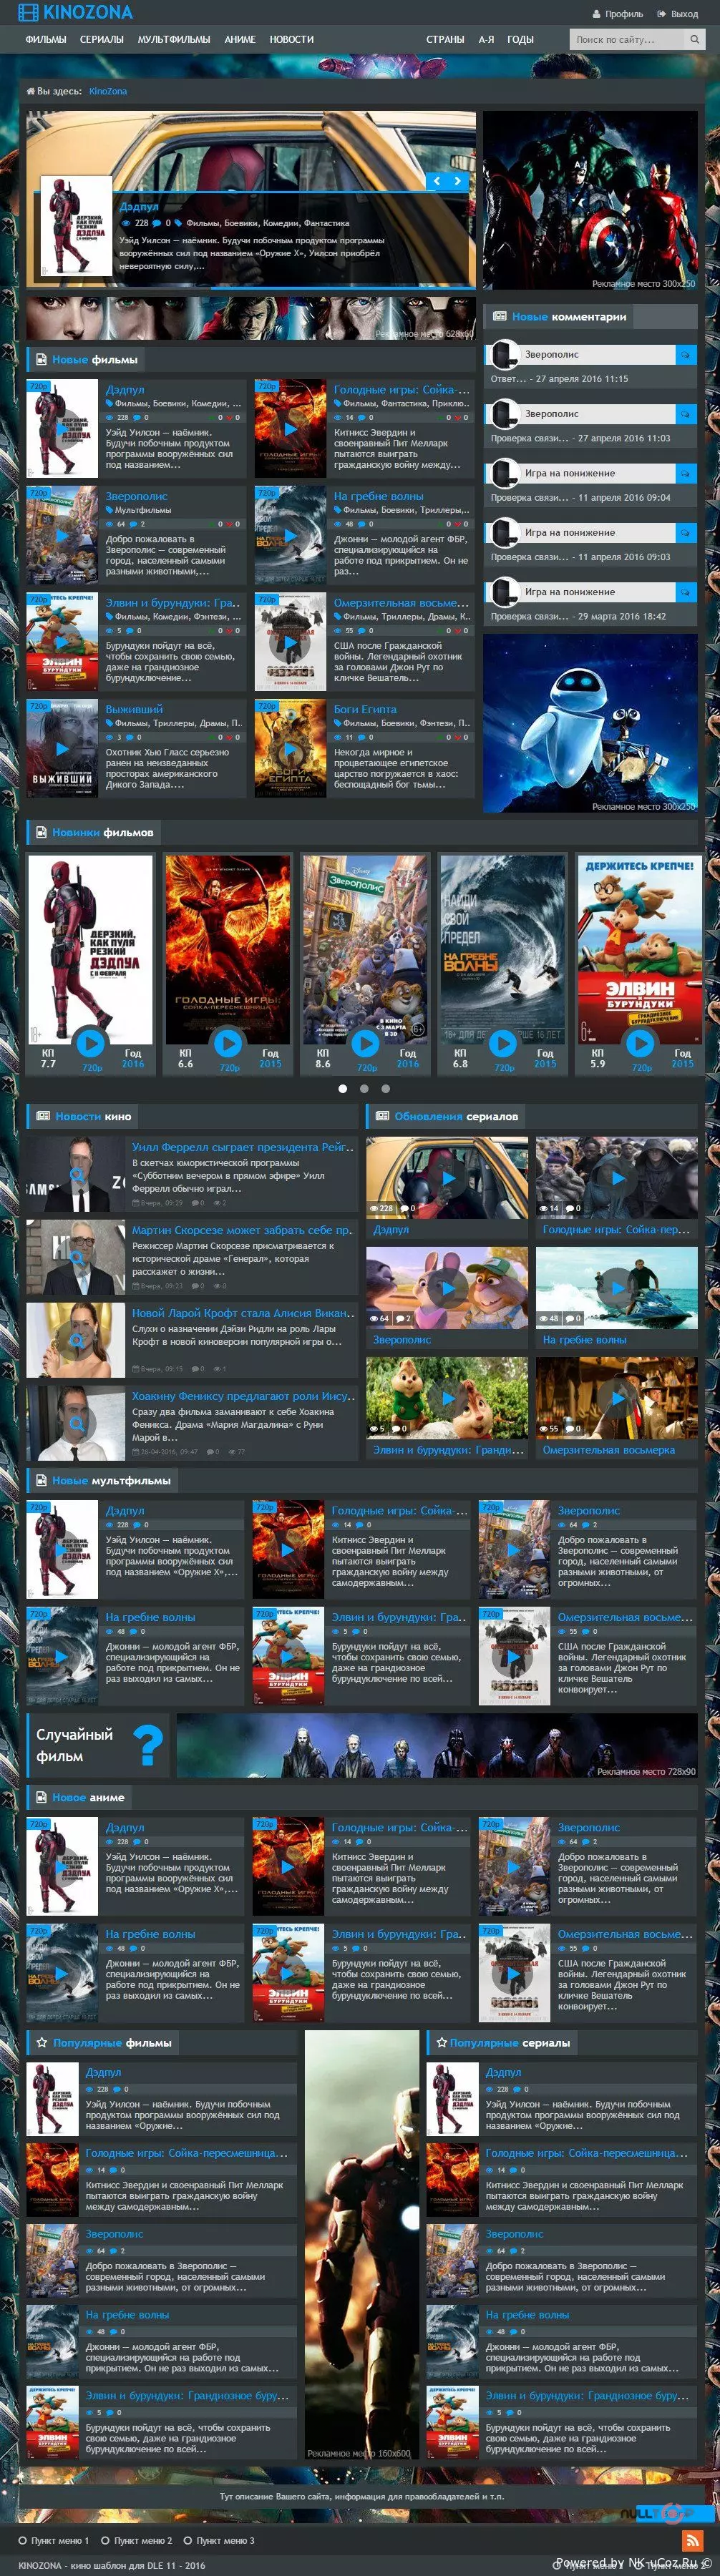This screenshot has height=2576, width=720.
Task: Reply icon on comment dated 11 апреля 09:03
Action: (x=686, y=533)
